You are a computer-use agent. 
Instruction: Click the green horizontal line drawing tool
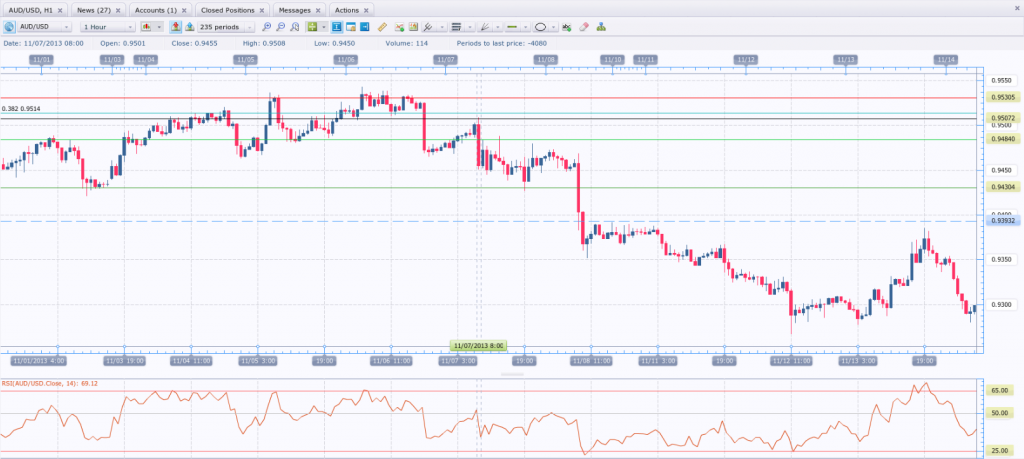coord(512,27)
